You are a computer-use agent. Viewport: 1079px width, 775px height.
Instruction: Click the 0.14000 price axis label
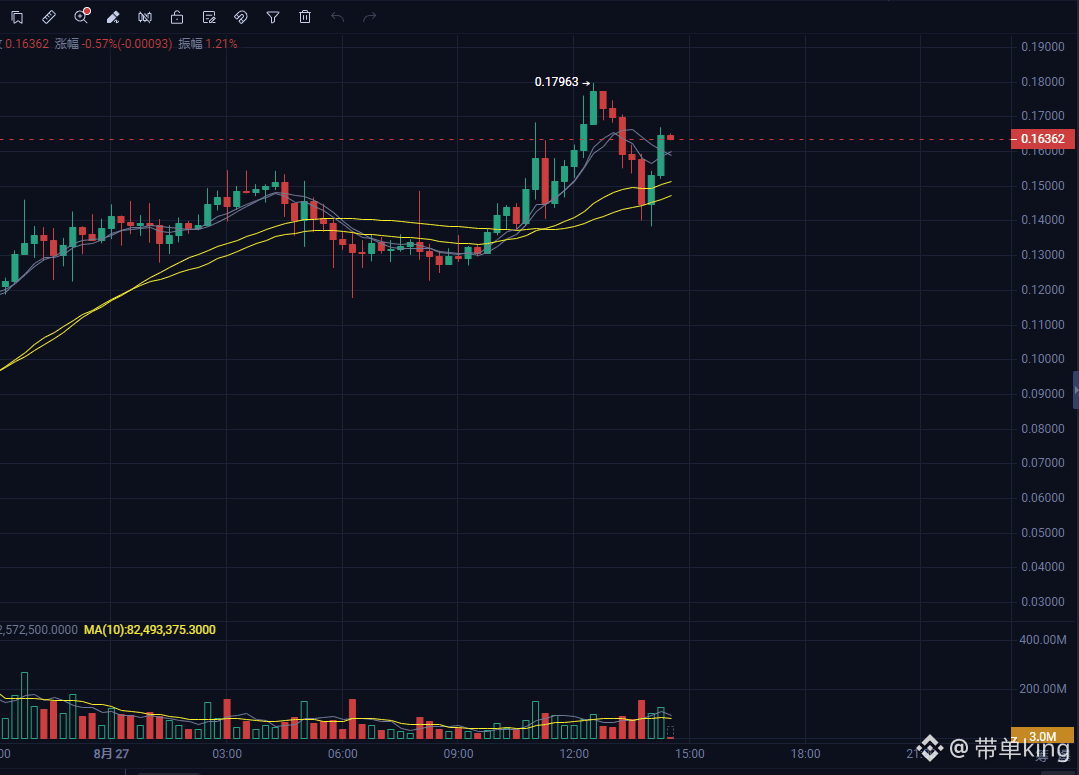[1043, 220]
